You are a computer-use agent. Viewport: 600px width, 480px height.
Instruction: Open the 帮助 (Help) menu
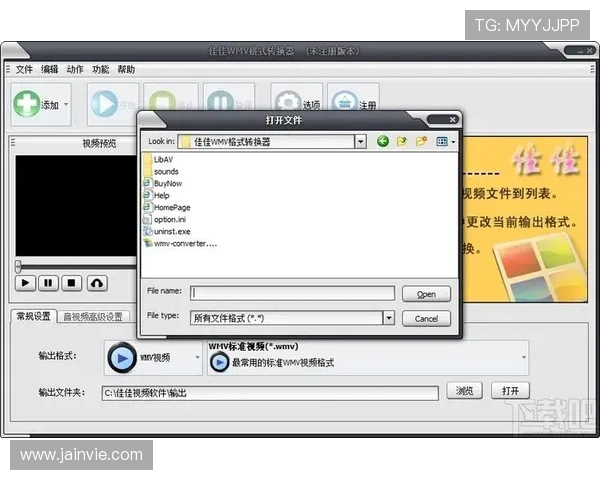point(126,70)
